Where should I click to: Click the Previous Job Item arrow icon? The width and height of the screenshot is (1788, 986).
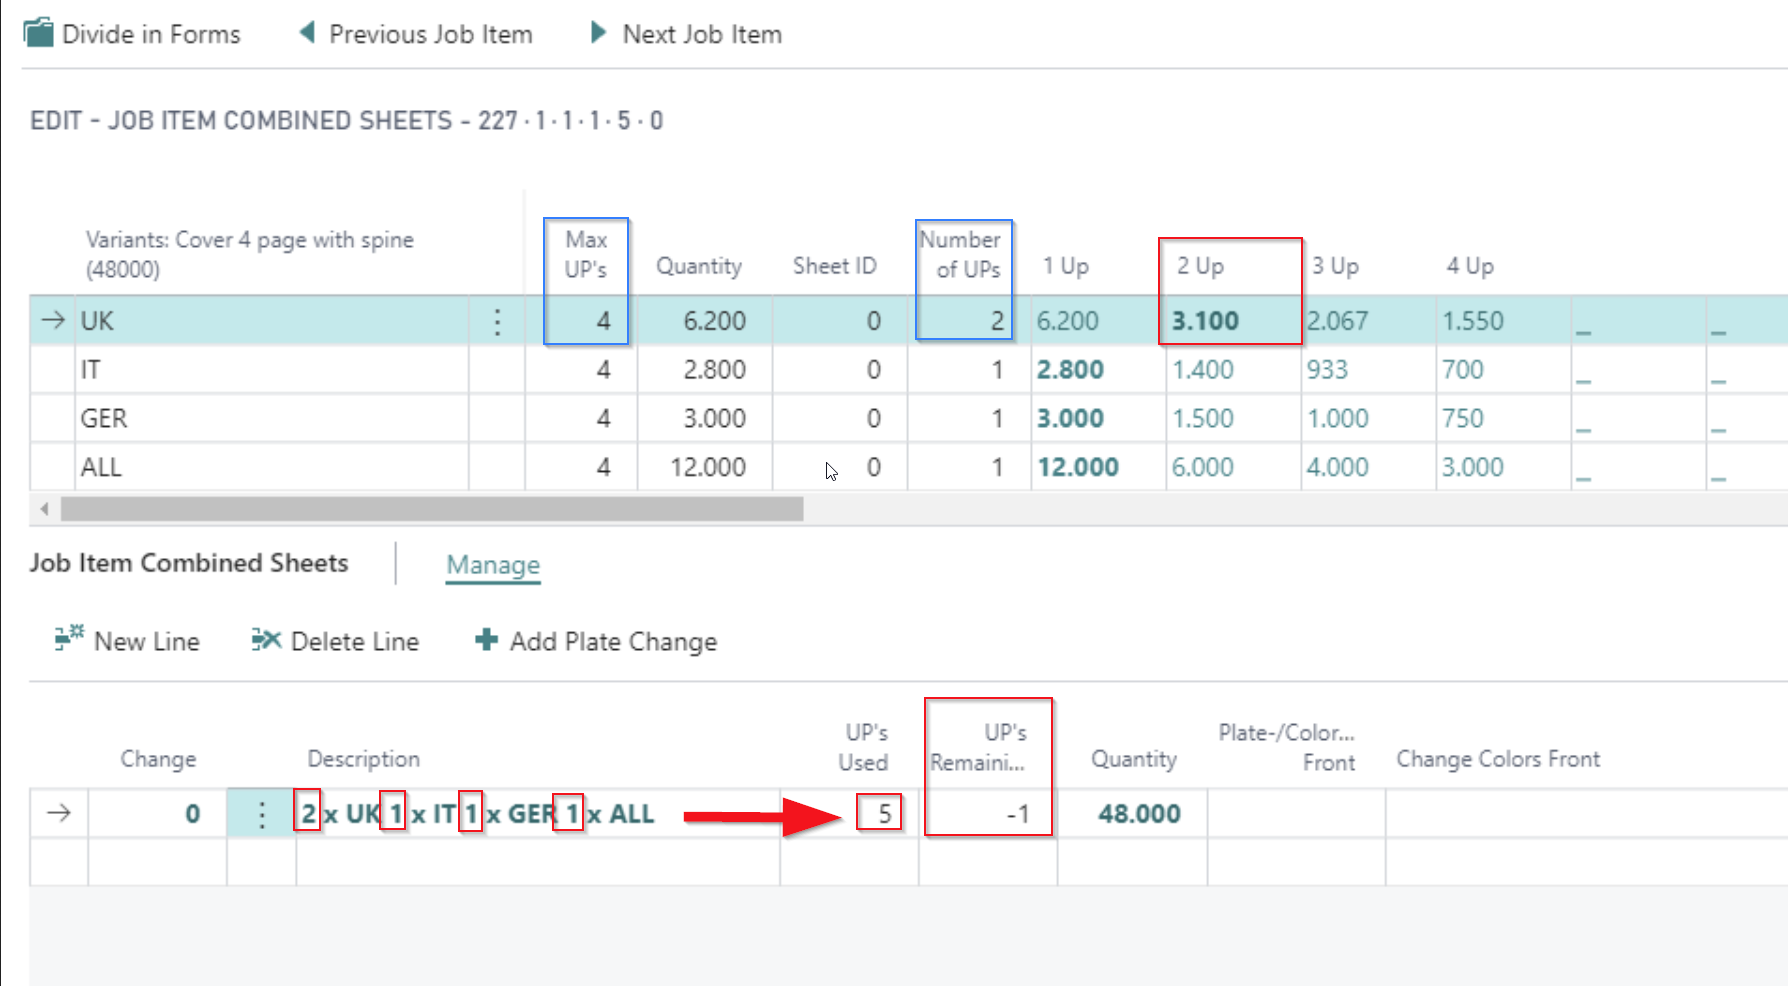point(307,33)
